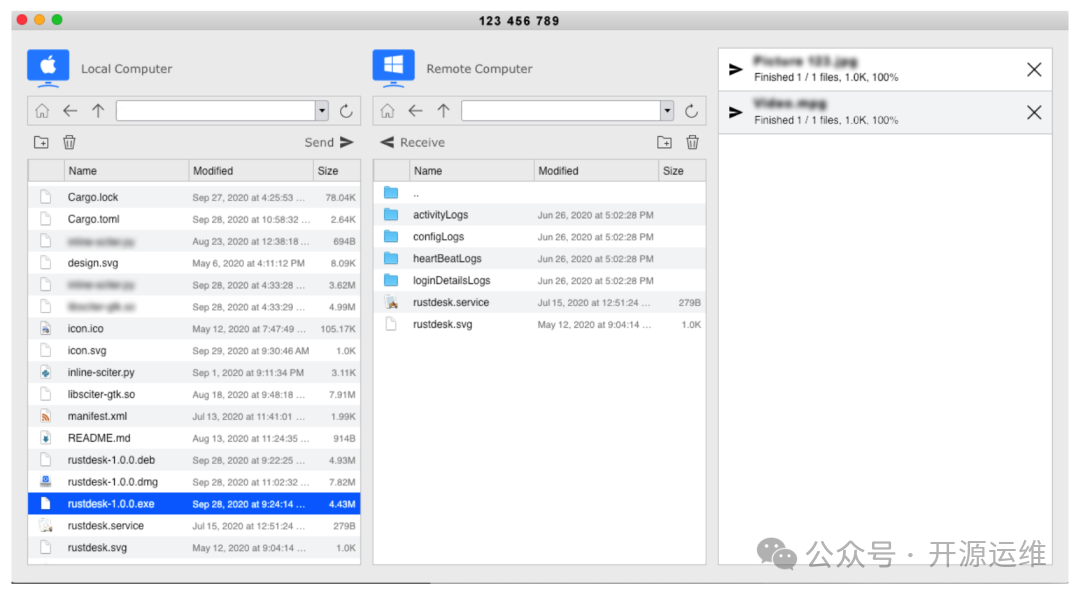Navigate back in Remote Computer panel
The height and width of the screenshot is (597, 1080).
[x=415, y=111]
